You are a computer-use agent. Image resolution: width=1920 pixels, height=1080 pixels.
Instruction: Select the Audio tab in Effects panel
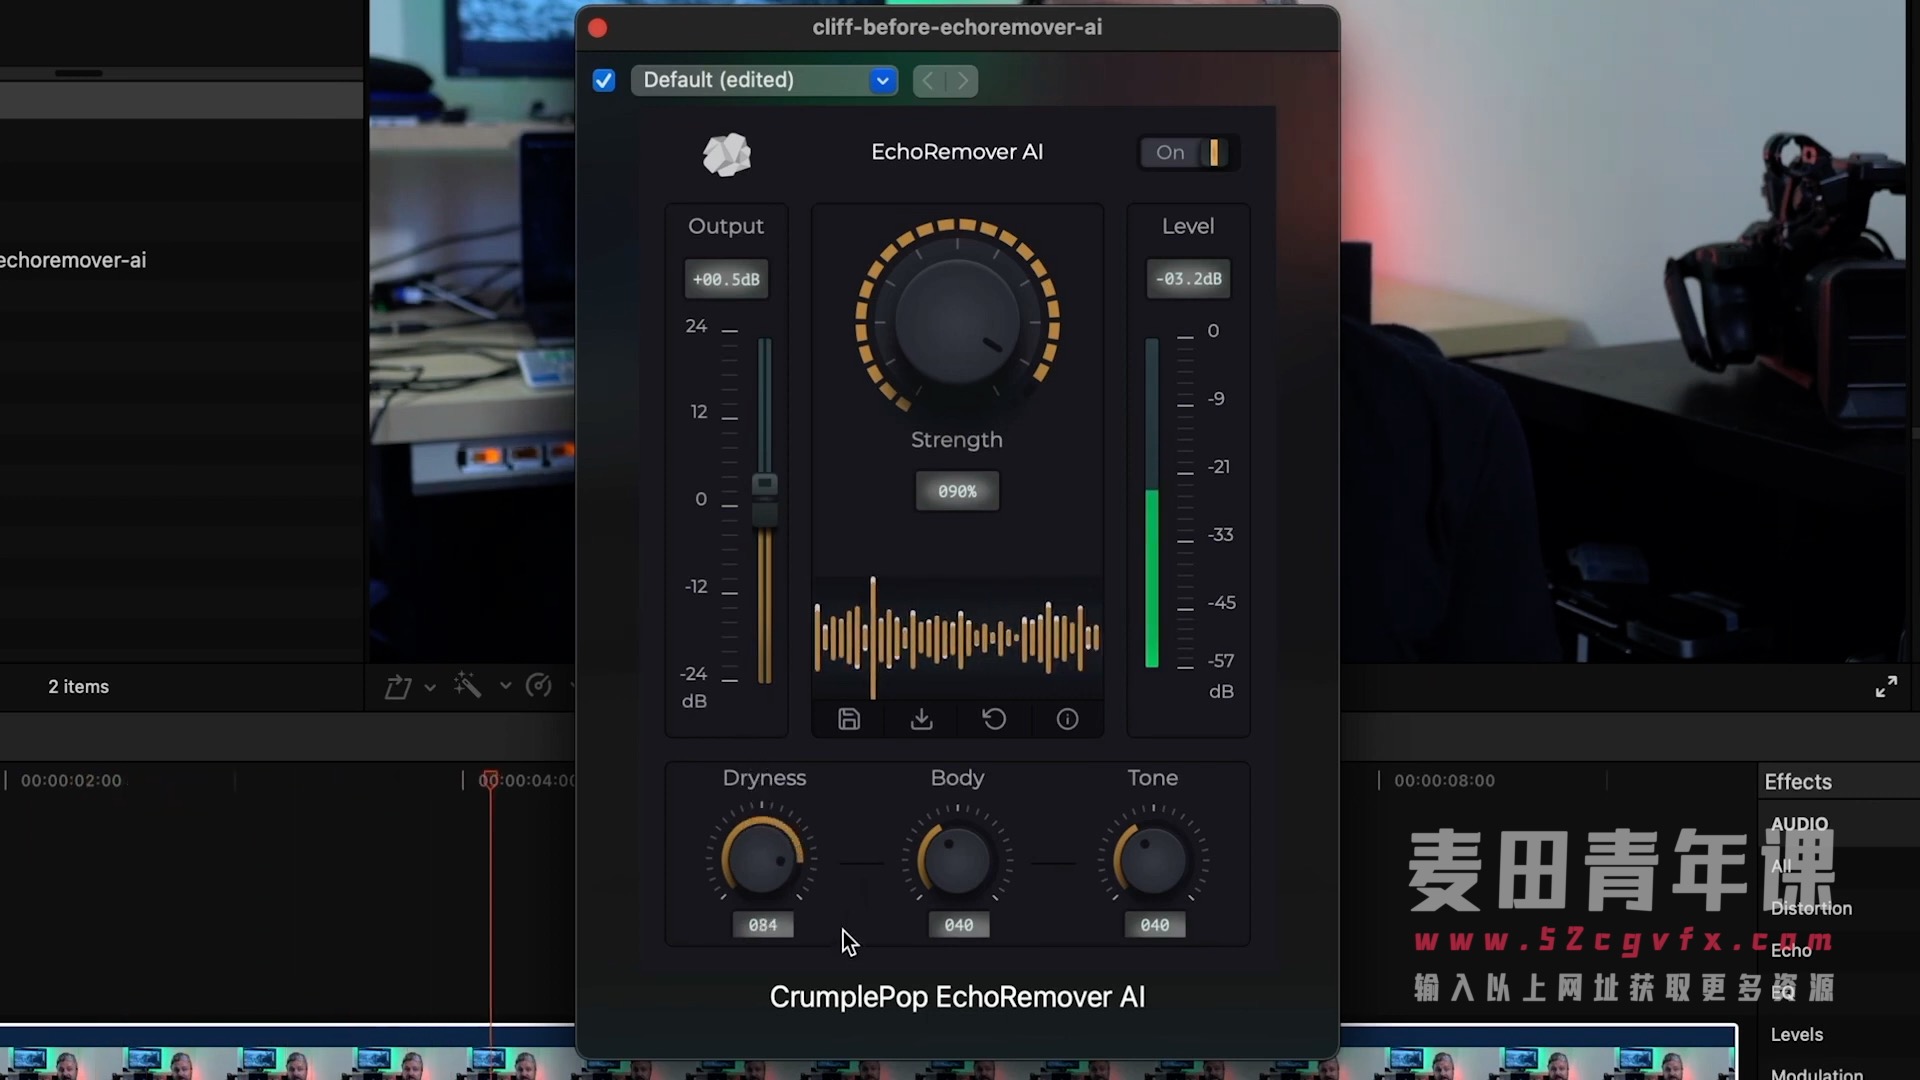click(1799, 823)
